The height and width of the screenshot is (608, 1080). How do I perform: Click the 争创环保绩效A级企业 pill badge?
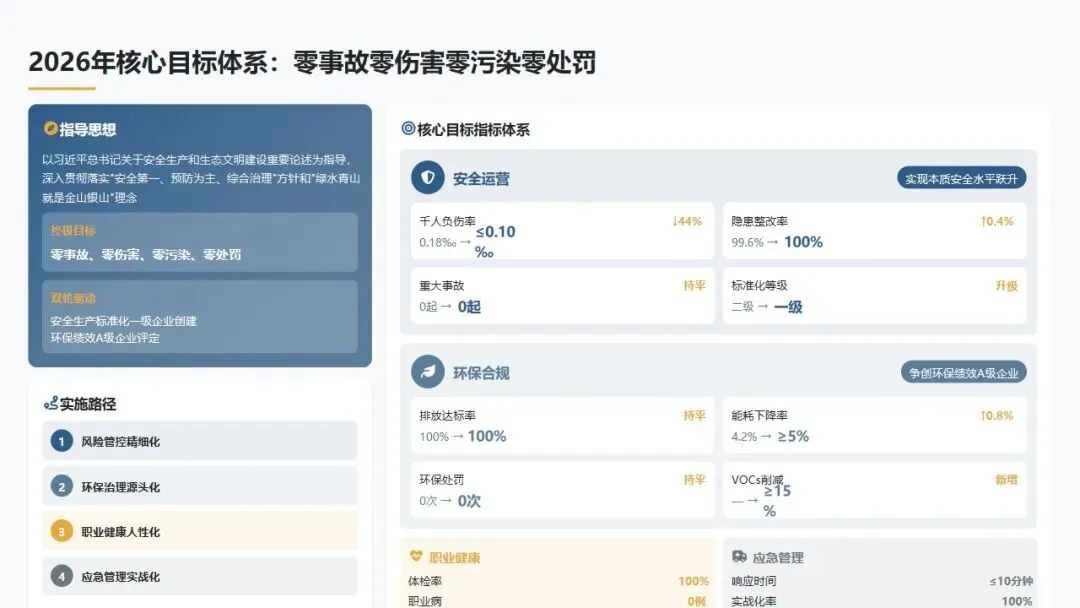[x=964, y=373]
